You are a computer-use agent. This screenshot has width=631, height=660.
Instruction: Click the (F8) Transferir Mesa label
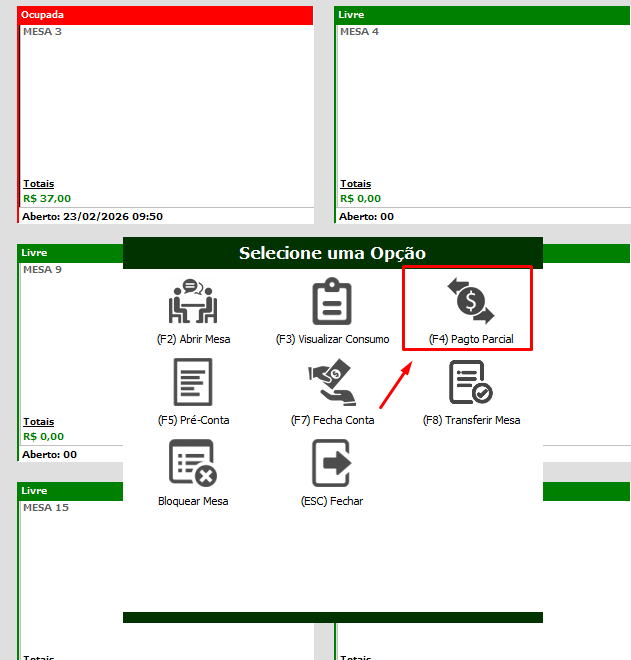tap(471, 420)
